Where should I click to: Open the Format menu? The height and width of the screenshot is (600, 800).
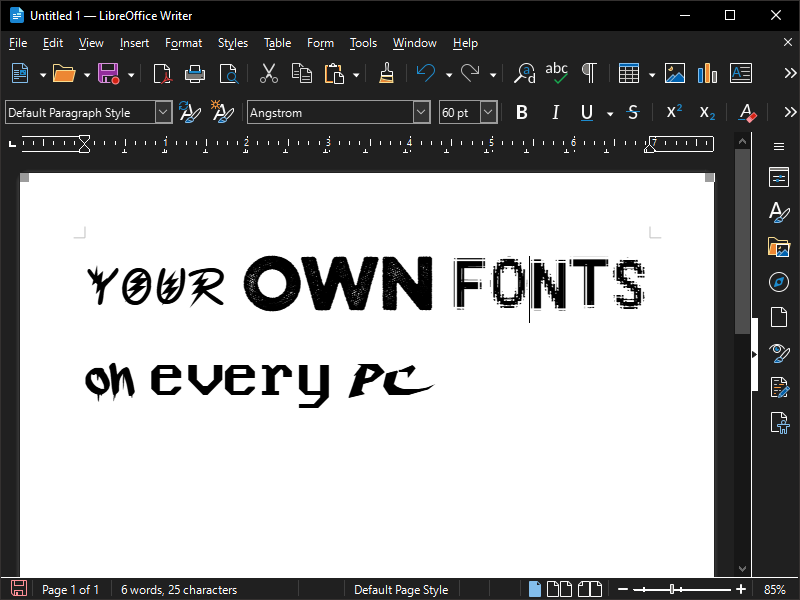(x=183, y=43)
